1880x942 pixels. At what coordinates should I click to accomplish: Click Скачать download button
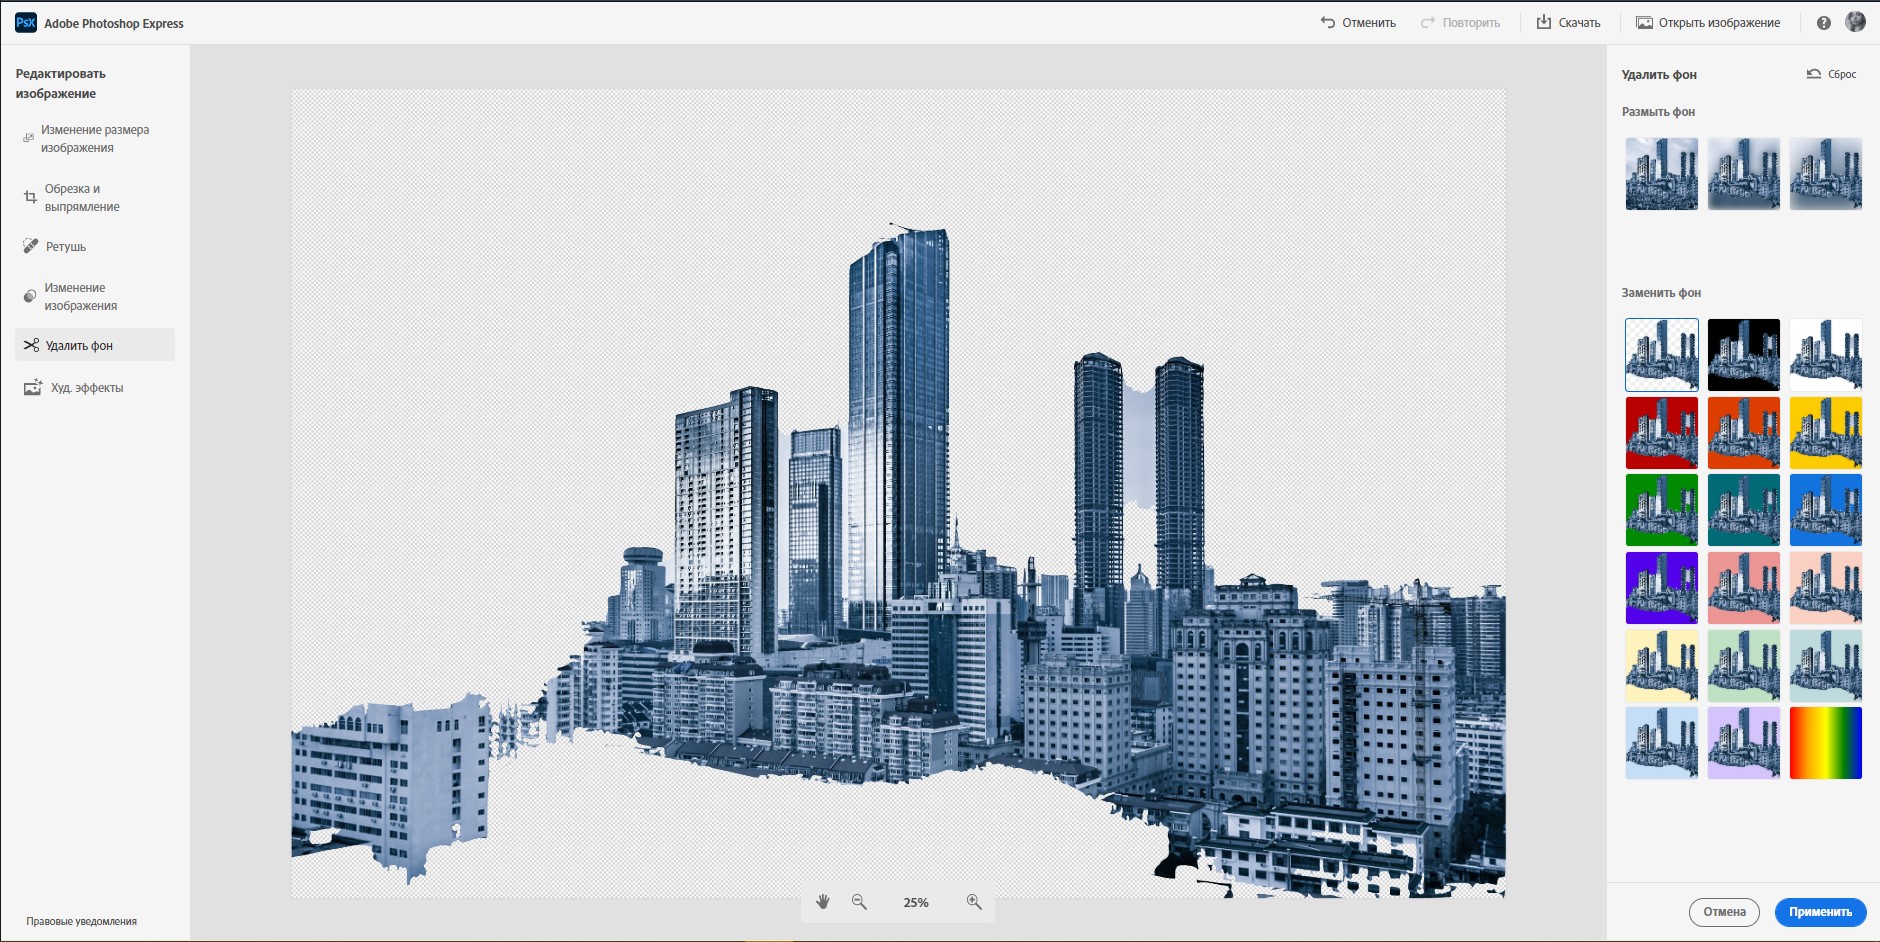1568,23
